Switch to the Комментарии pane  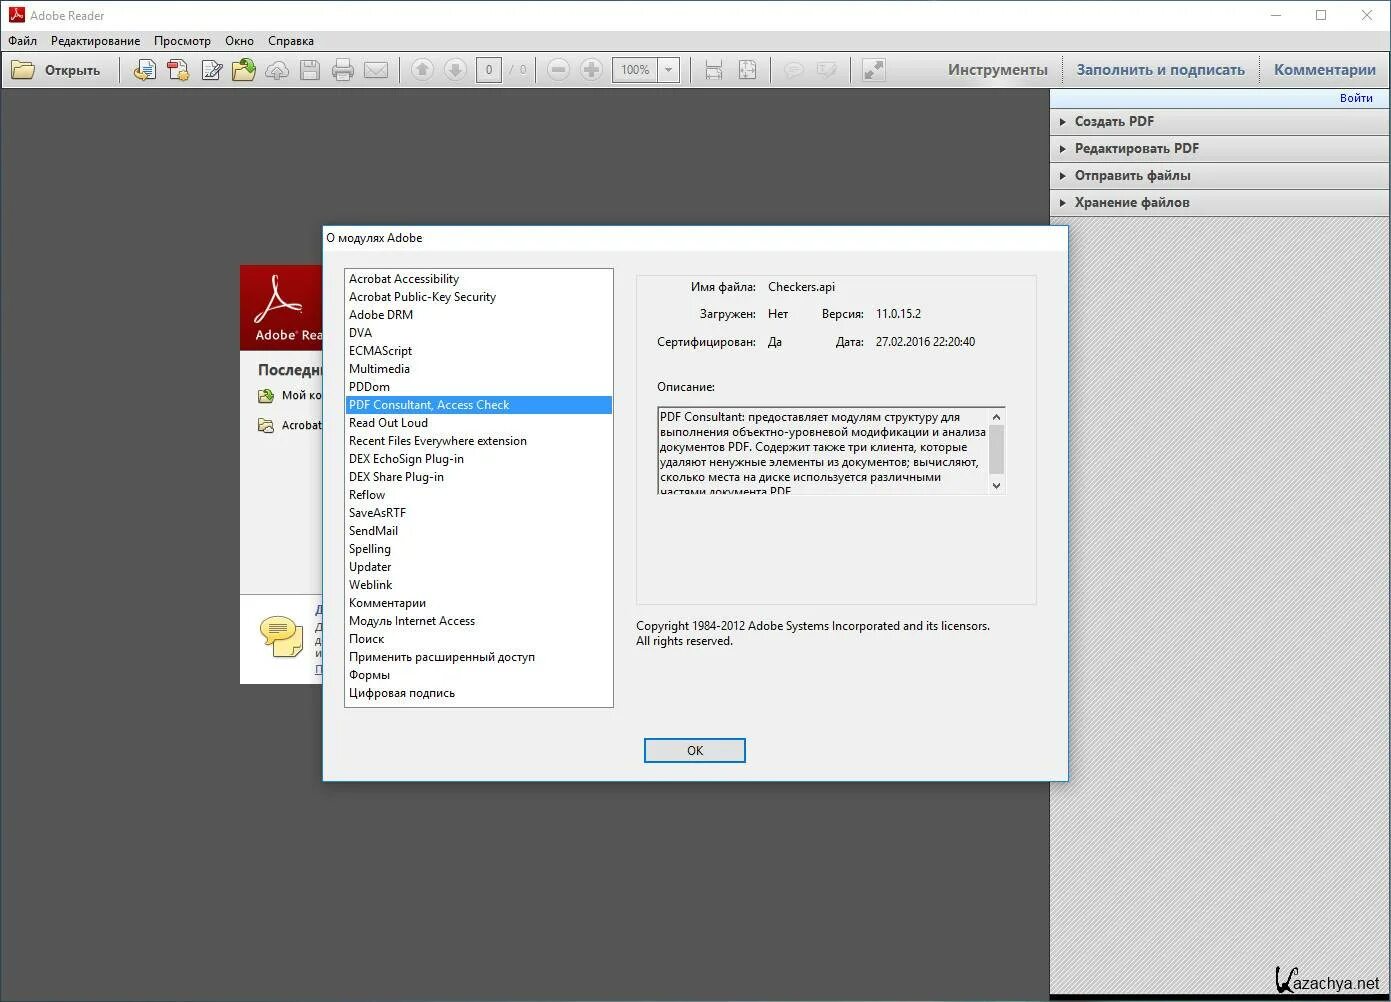(x=1325, y=70)
